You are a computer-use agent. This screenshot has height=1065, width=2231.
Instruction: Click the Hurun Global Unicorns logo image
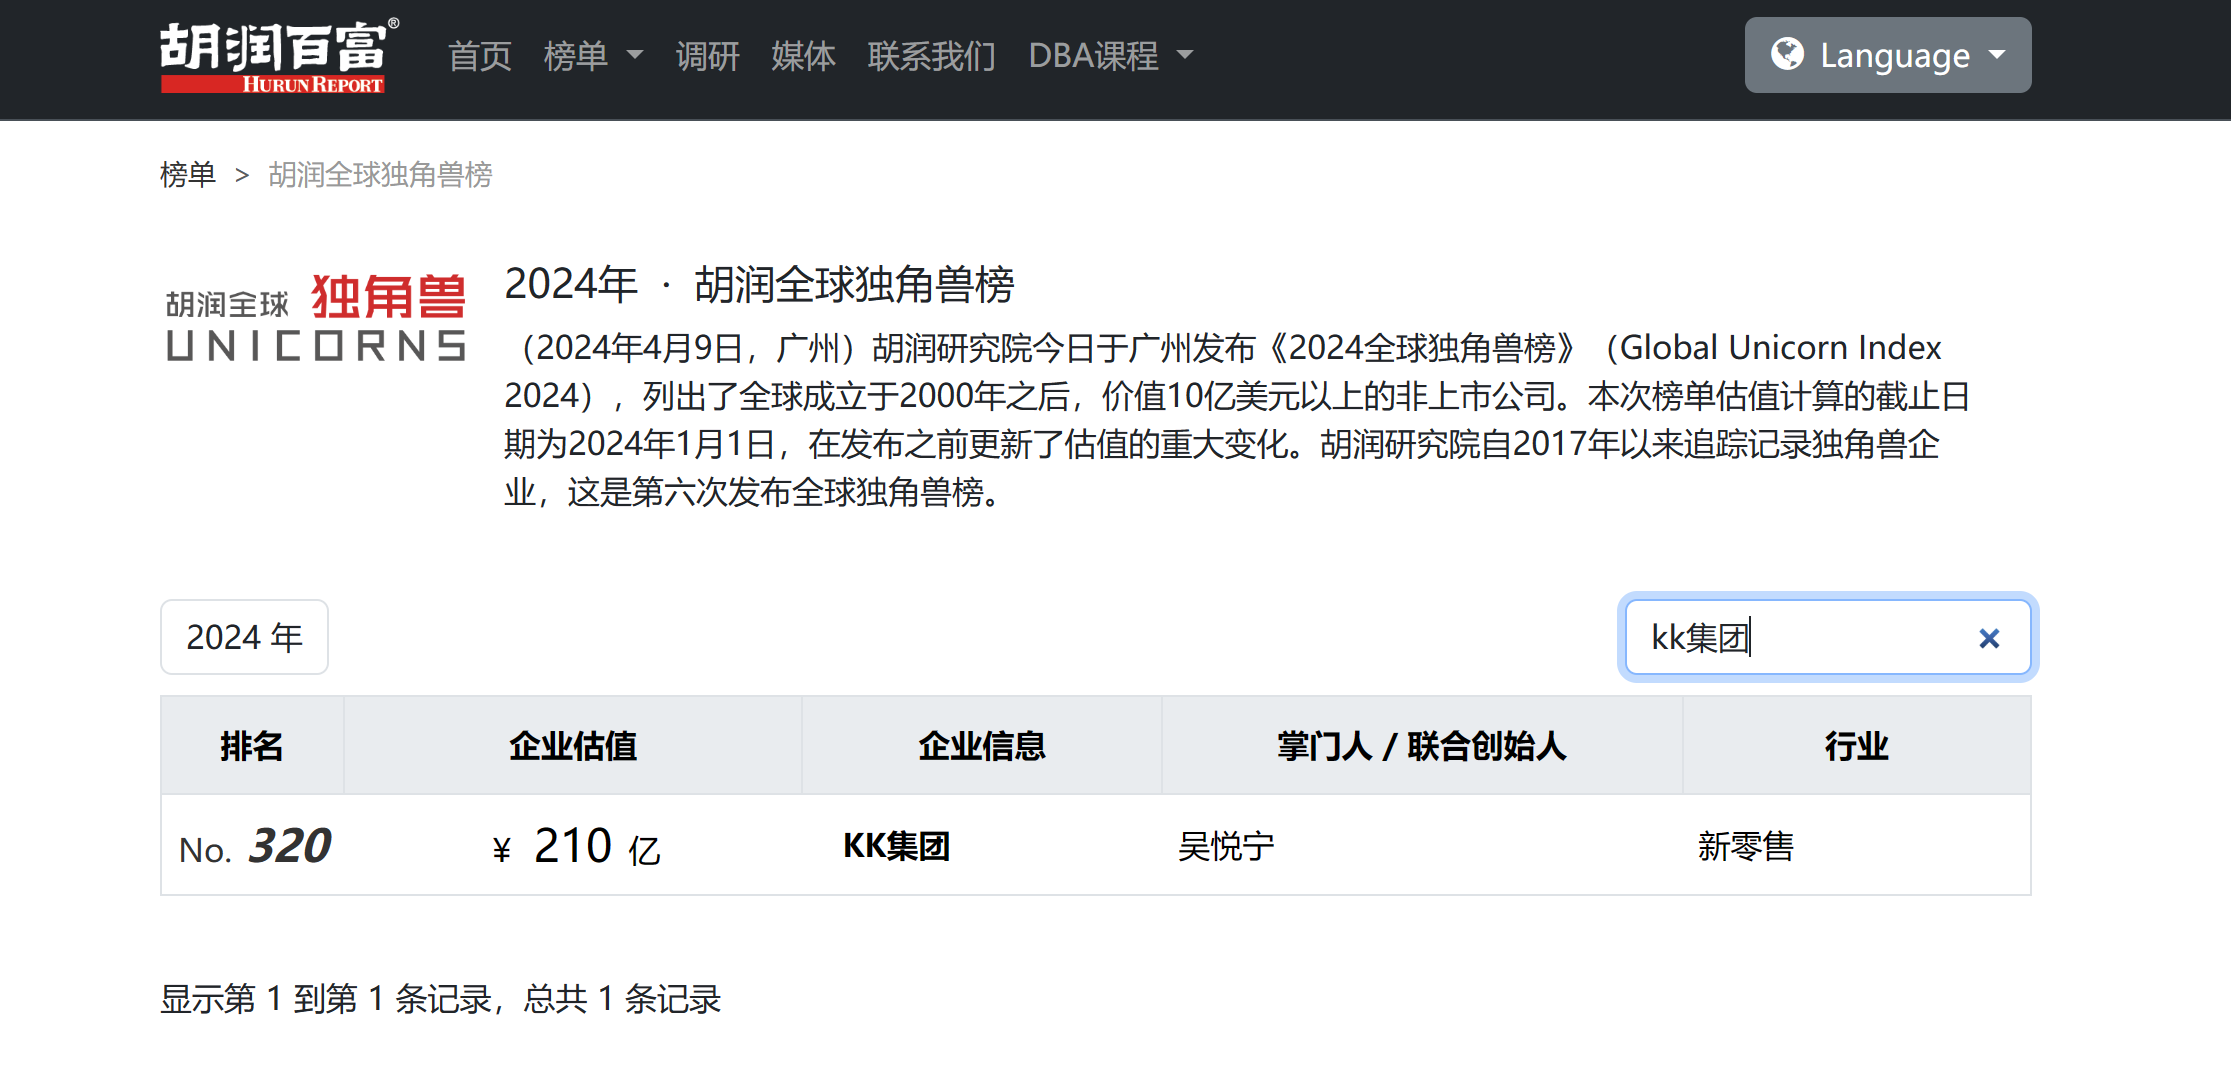coord(316,317)
